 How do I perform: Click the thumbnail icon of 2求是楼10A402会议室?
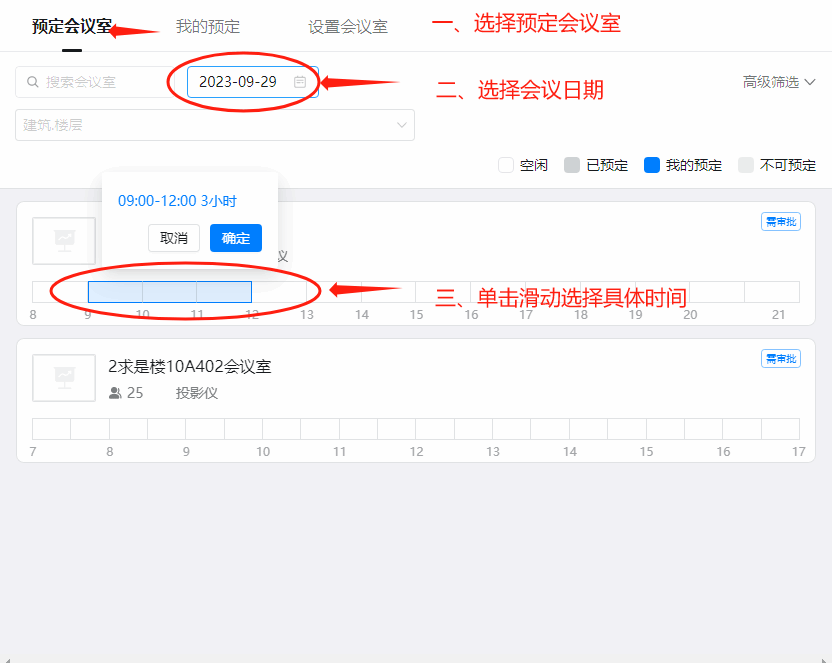64,377
